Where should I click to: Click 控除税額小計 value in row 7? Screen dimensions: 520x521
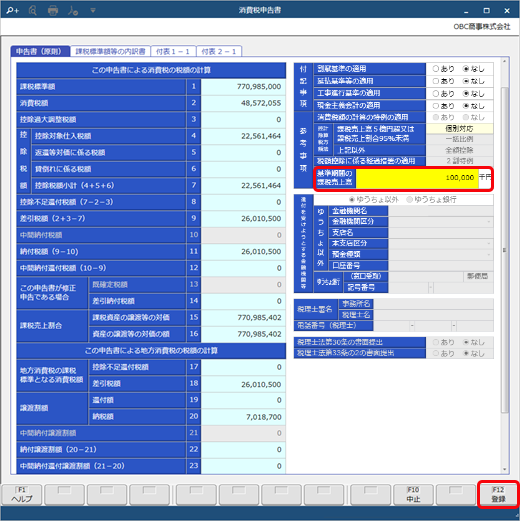point(243,186)
